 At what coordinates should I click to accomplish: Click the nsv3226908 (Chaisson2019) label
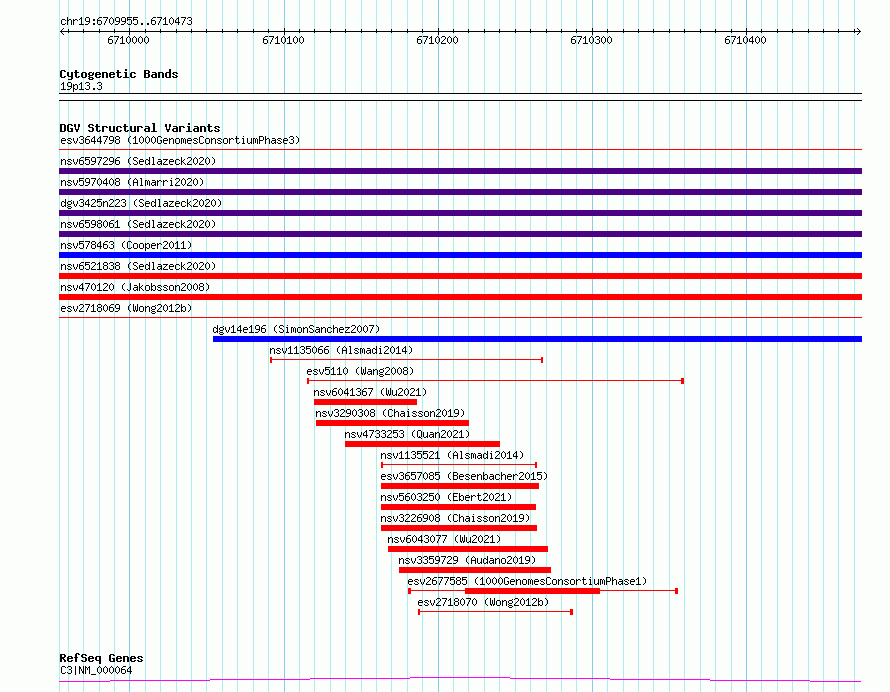[455, 518]
